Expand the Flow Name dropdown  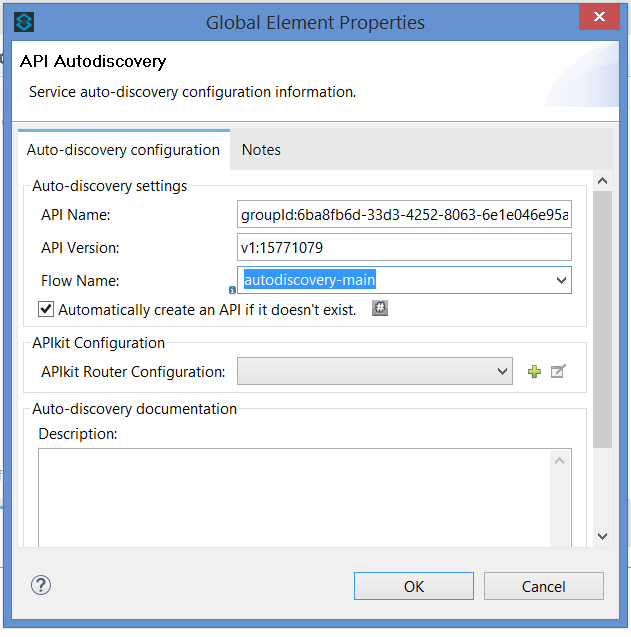coord(561,281)
